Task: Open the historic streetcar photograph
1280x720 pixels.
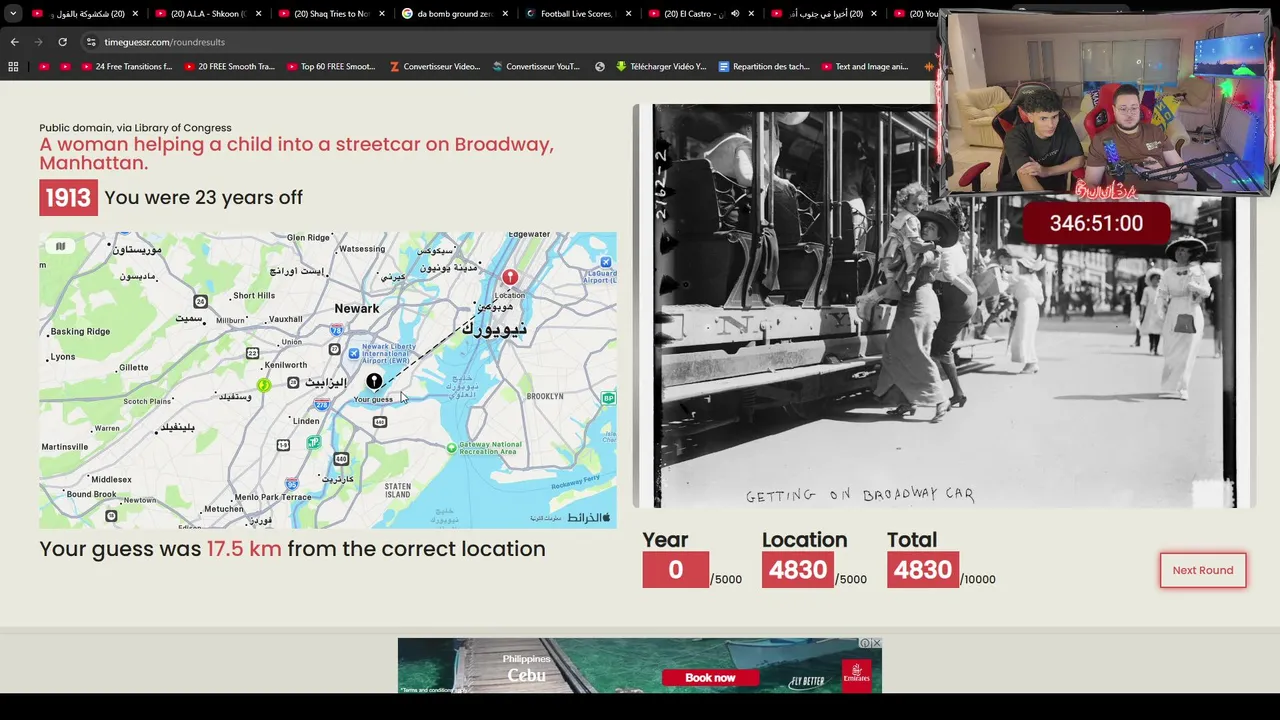Action: pos(944,306)
